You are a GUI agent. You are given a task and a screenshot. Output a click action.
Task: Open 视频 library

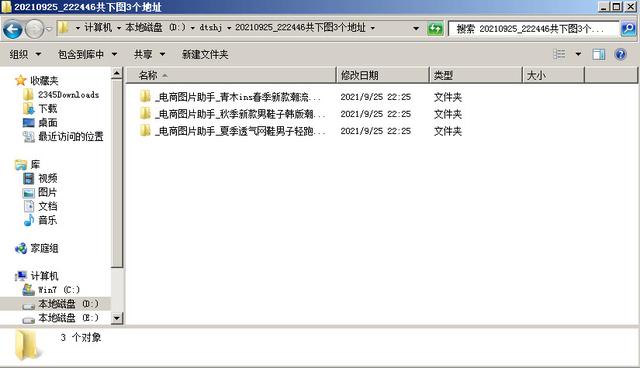(48, 178)
